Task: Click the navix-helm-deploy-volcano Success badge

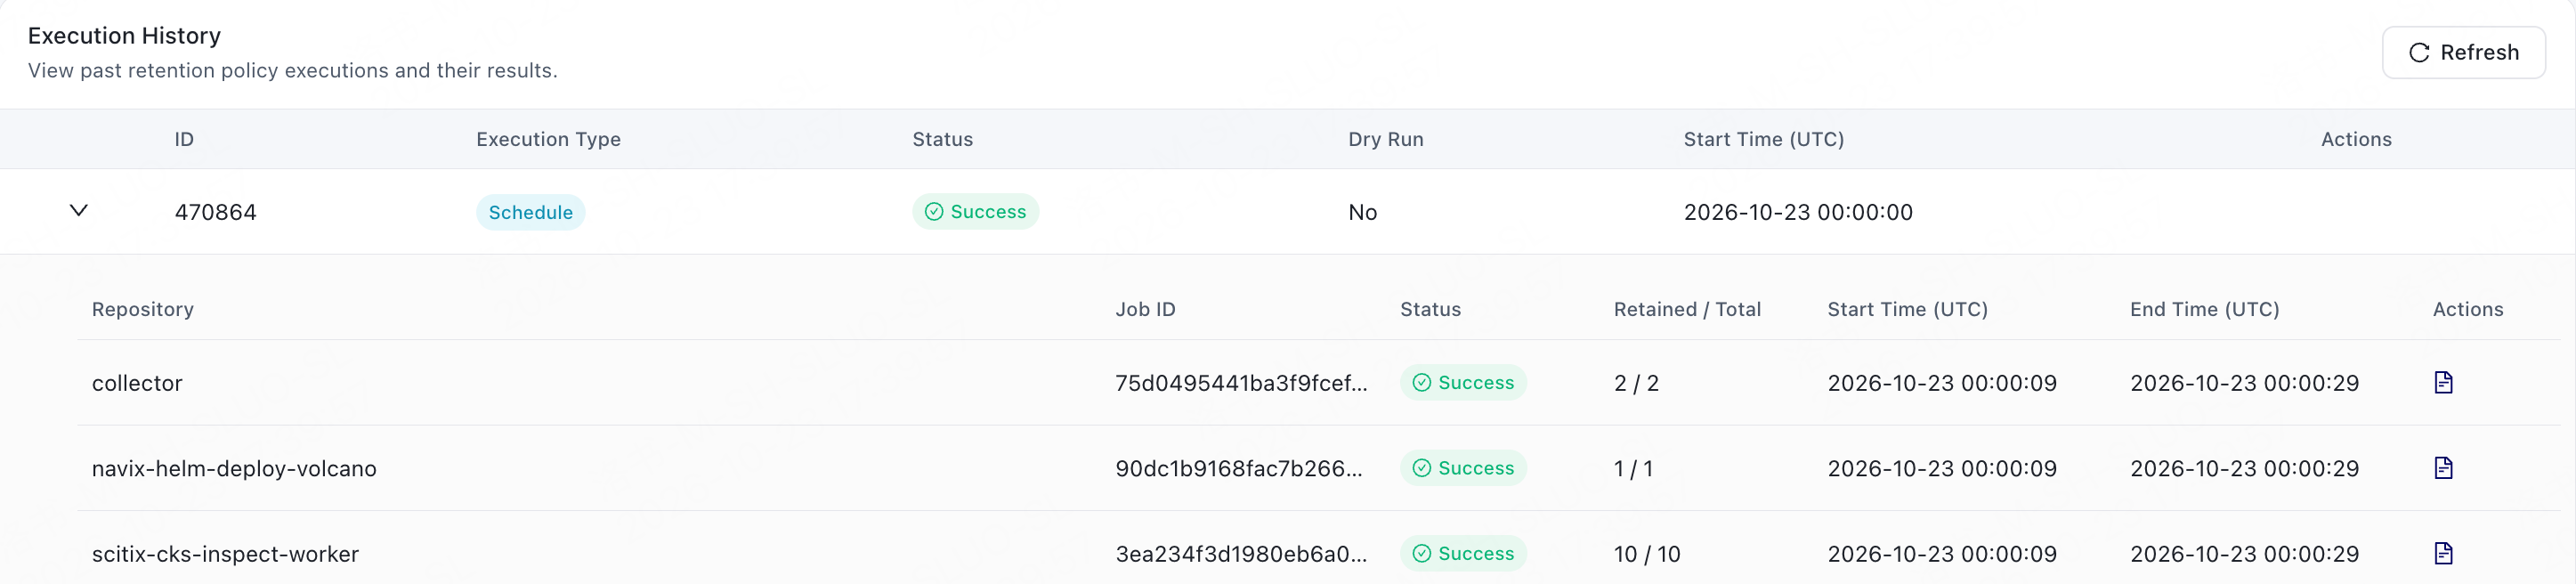Action: (x=1463, y=467)
